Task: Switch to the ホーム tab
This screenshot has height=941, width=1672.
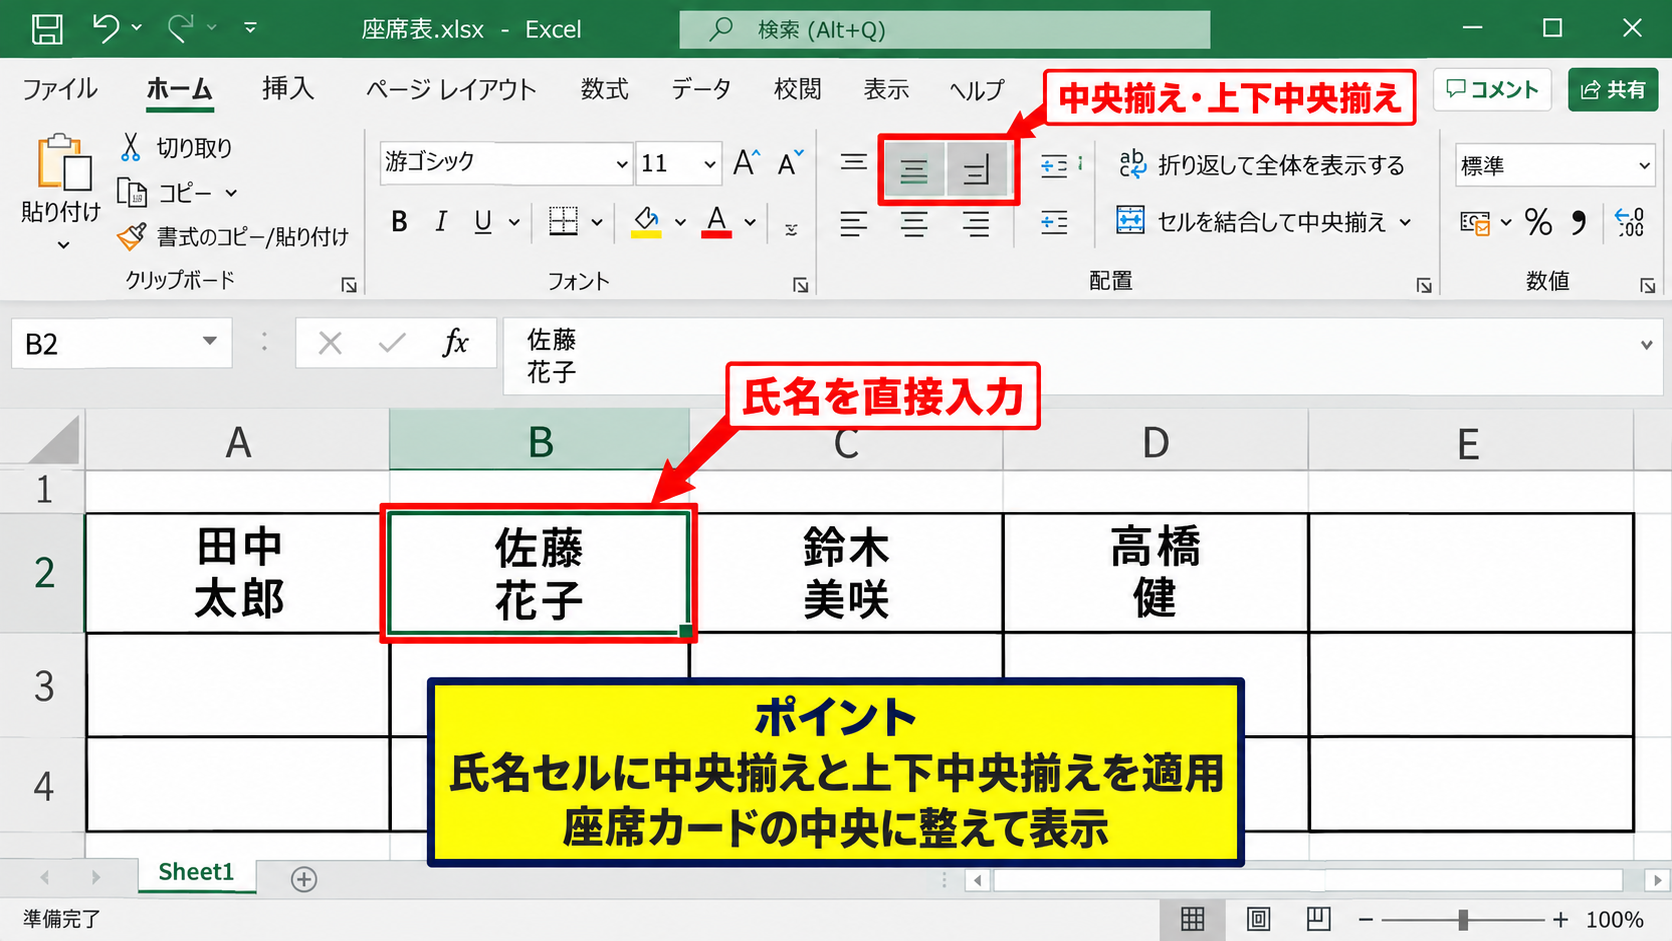Action: 179,89
